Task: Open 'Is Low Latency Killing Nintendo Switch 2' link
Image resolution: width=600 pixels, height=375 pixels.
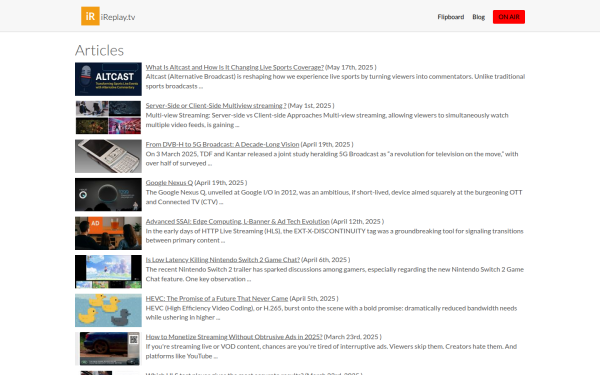Action: click(223, 260)
